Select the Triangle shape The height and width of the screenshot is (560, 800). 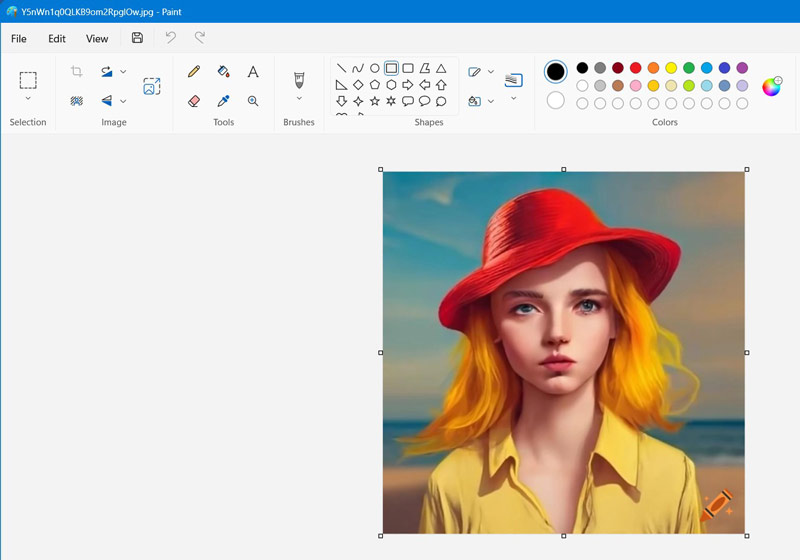(x=441, y=68)
